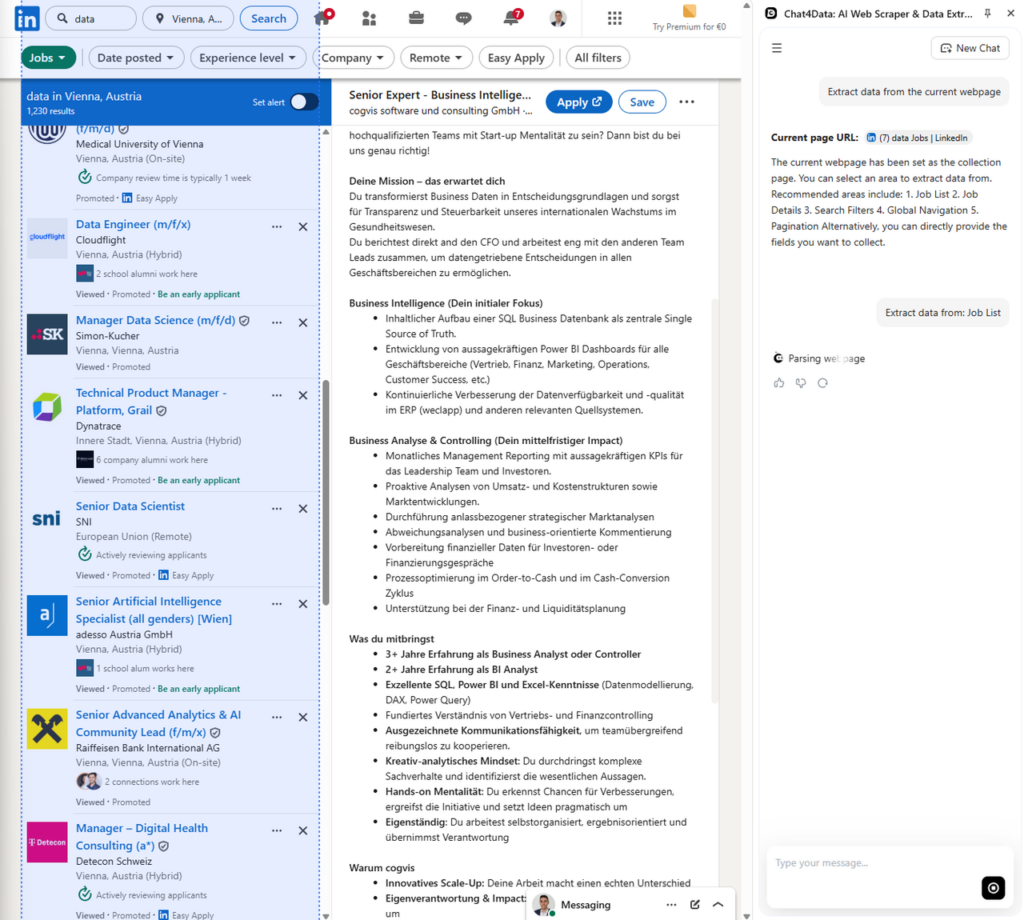
Task: Open the Remote filter dropdown
Action: (x=436, y=57)
